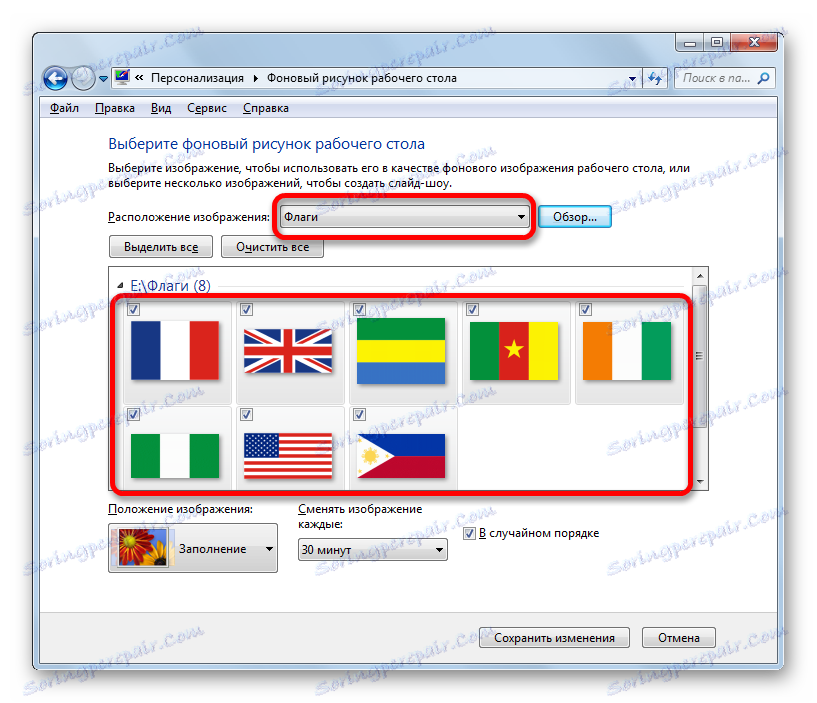Click the 'Обзор...' button
The height and width of the screenshot is (703, 817).
[575, 217]
